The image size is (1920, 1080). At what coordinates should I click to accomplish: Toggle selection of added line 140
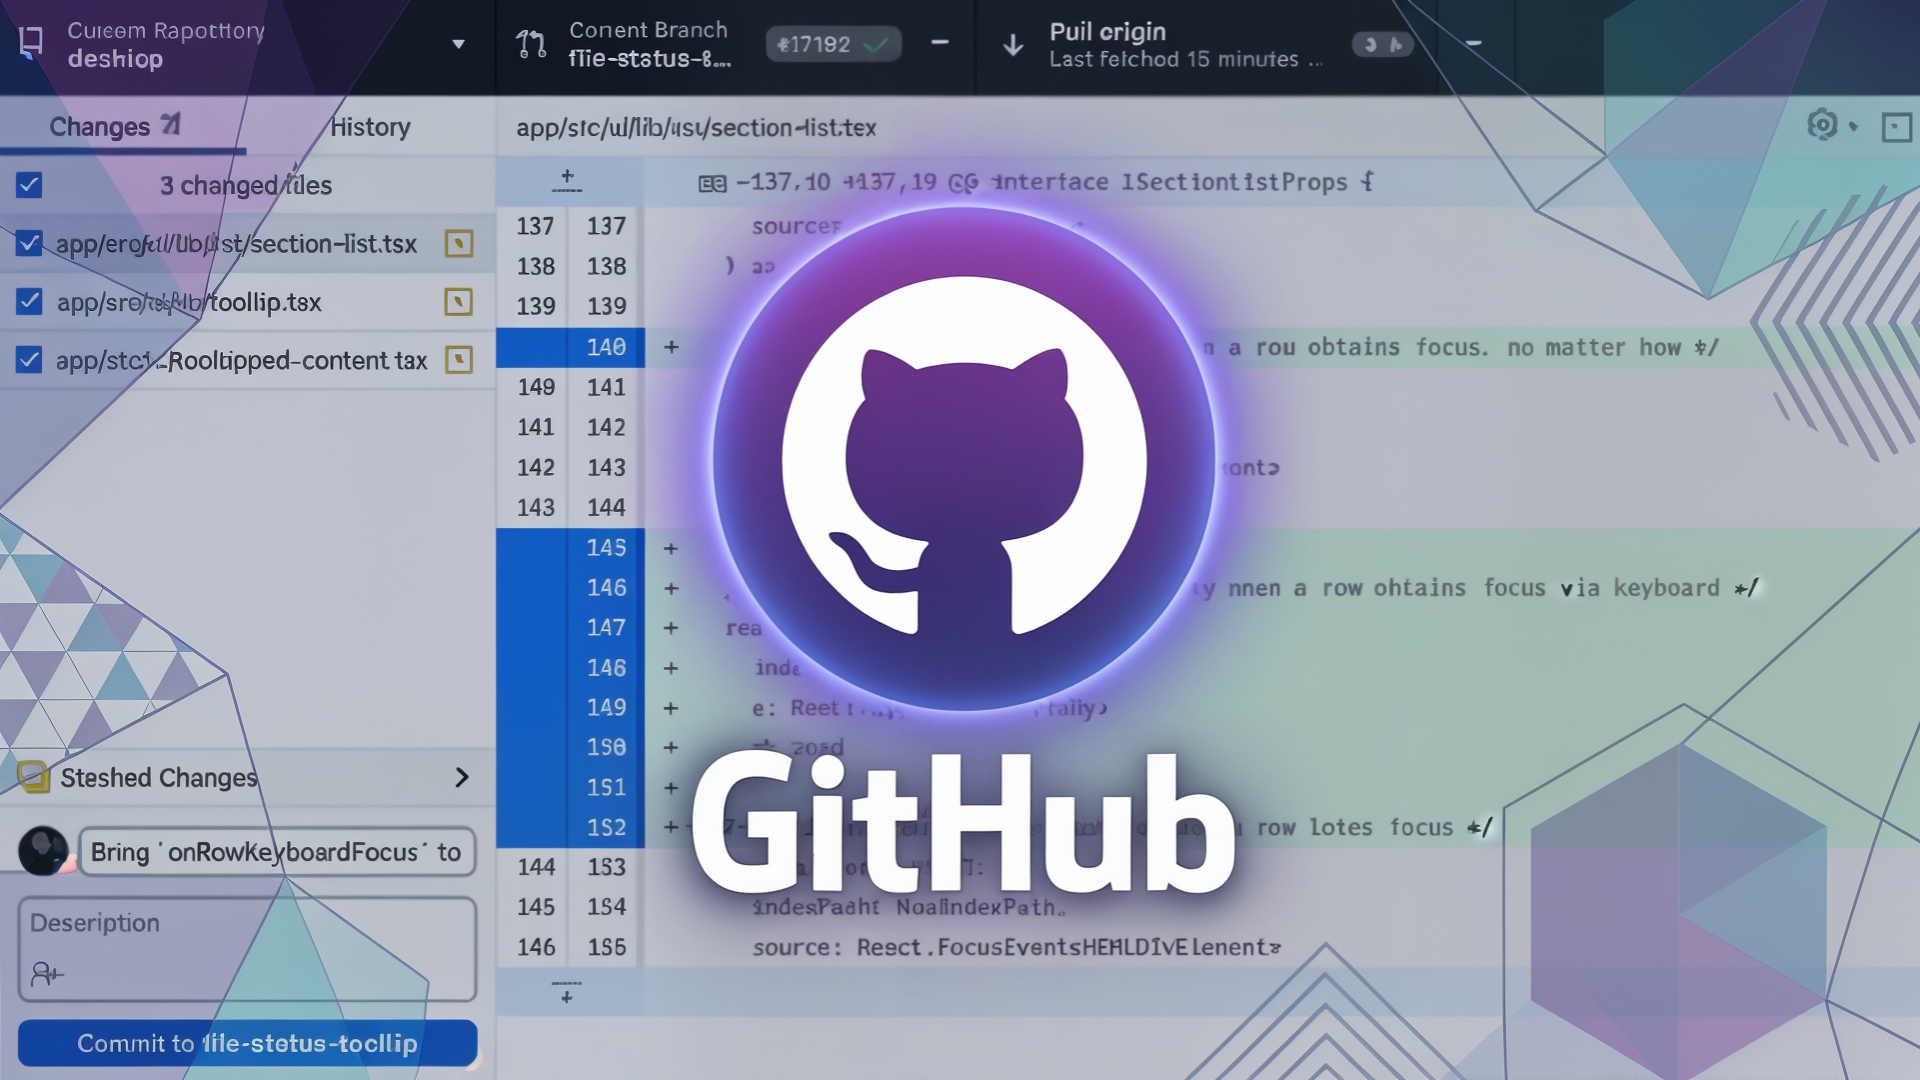(570, 347)
